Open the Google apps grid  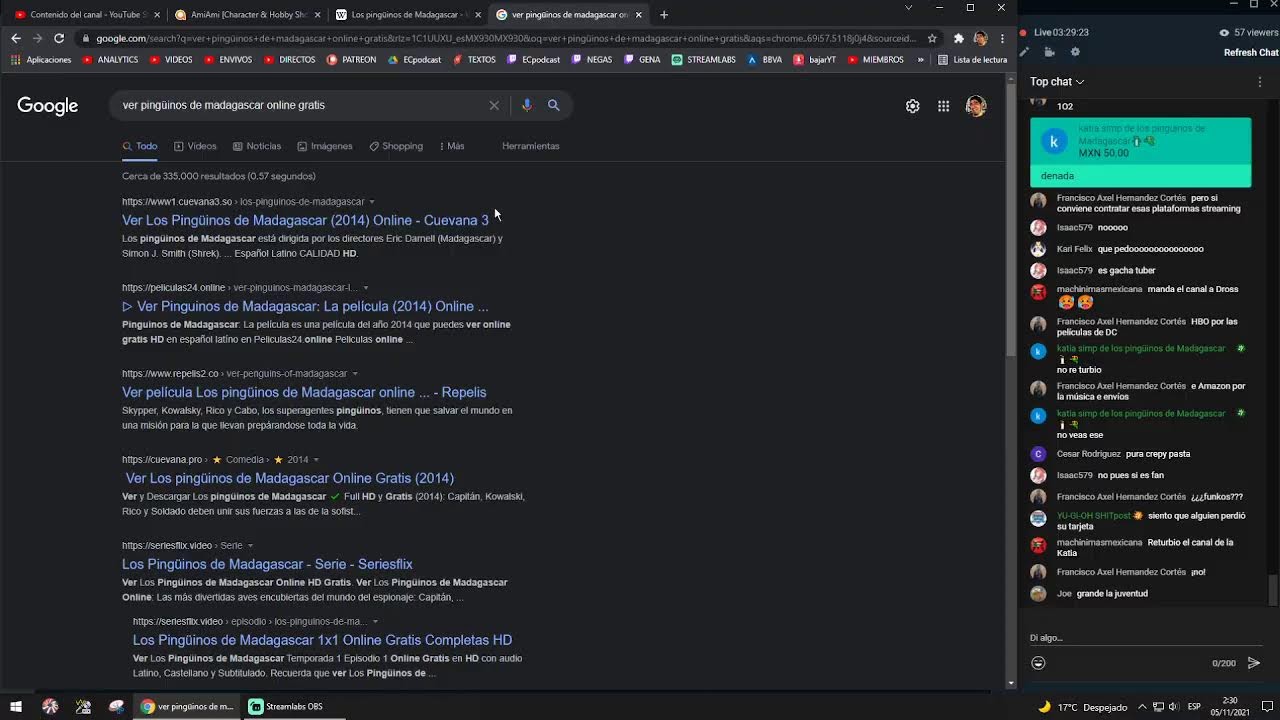coord(944,106)
